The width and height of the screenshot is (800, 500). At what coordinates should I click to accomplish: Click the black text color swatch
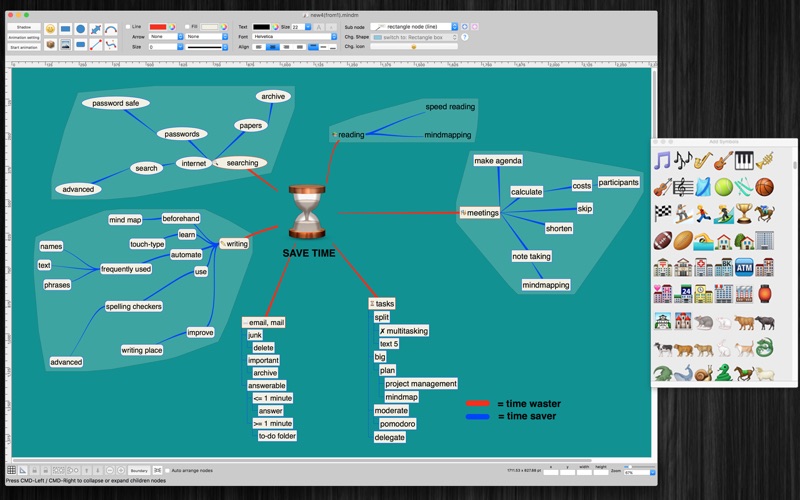pyautogui.click(x=261, y=27)
